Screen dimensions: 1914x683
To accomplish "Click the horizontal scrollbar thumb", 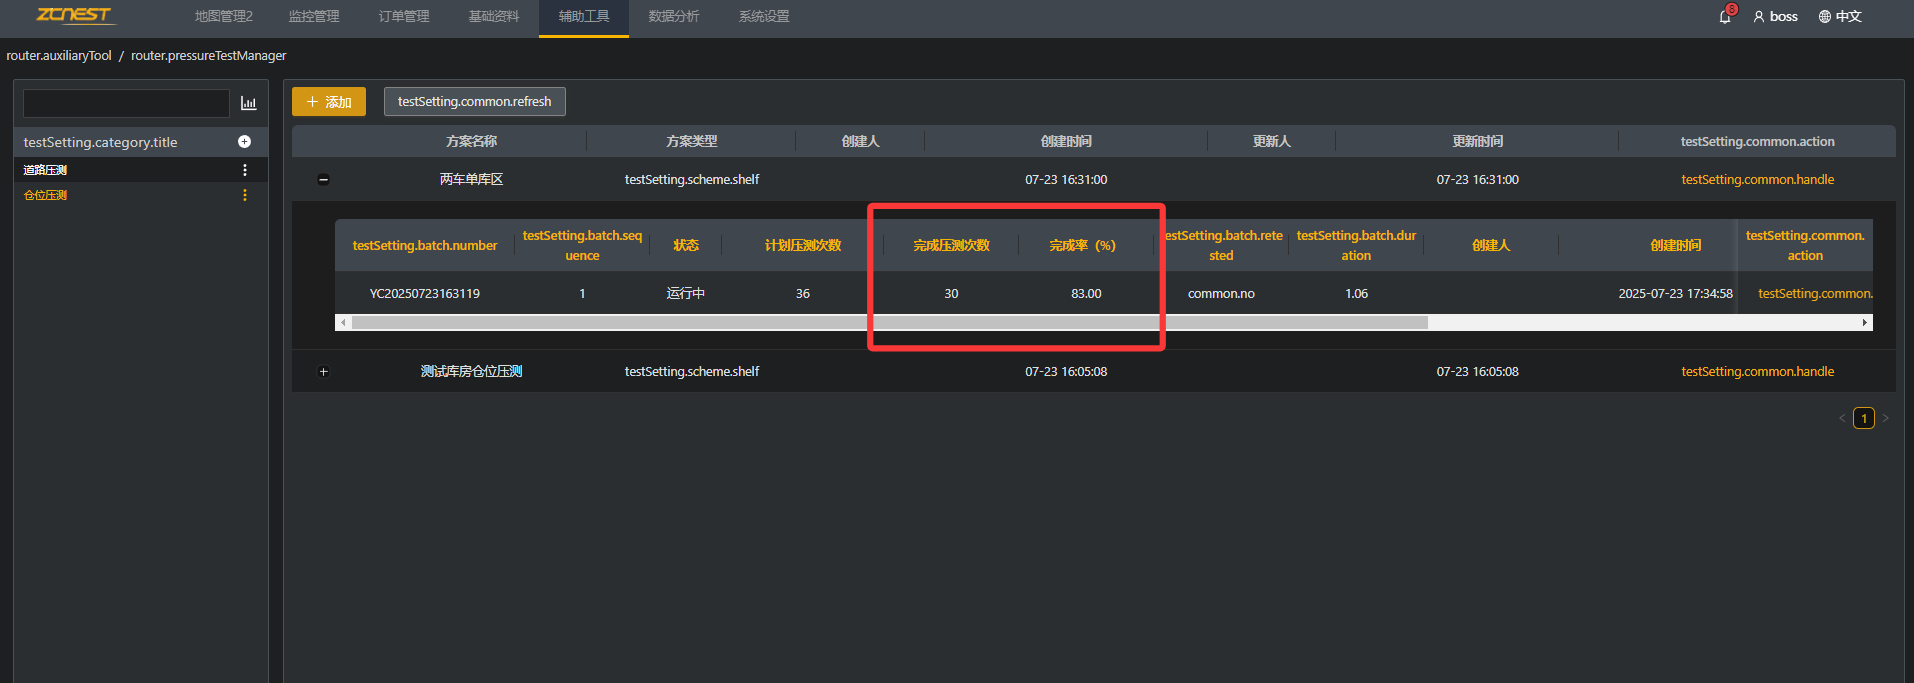I will coord(890,323).
